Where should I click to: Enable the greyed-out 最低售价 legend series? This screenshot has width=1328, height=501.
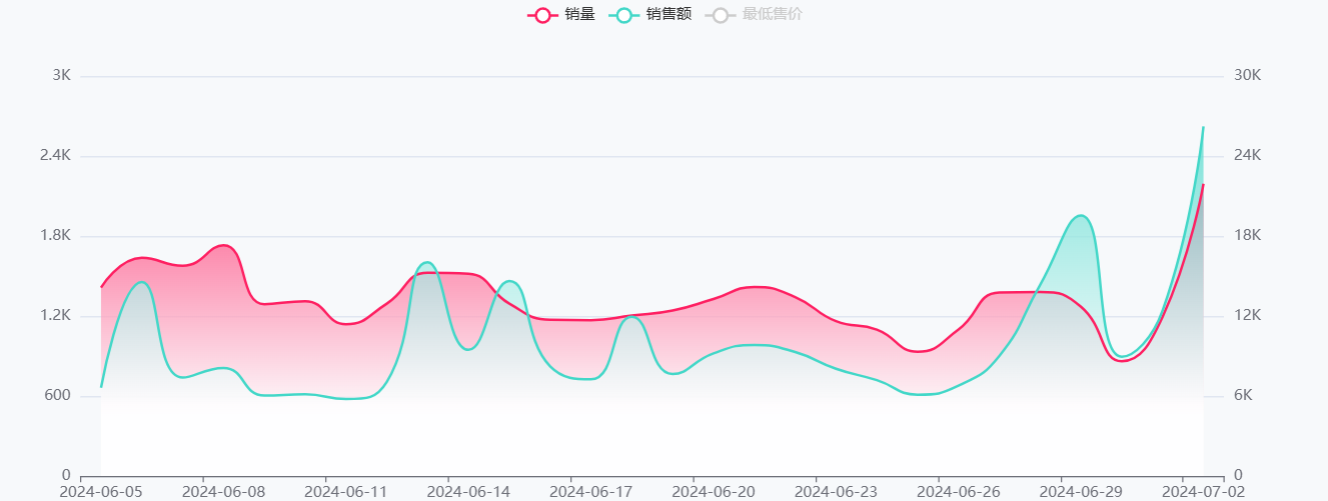(x=754, y=15)
